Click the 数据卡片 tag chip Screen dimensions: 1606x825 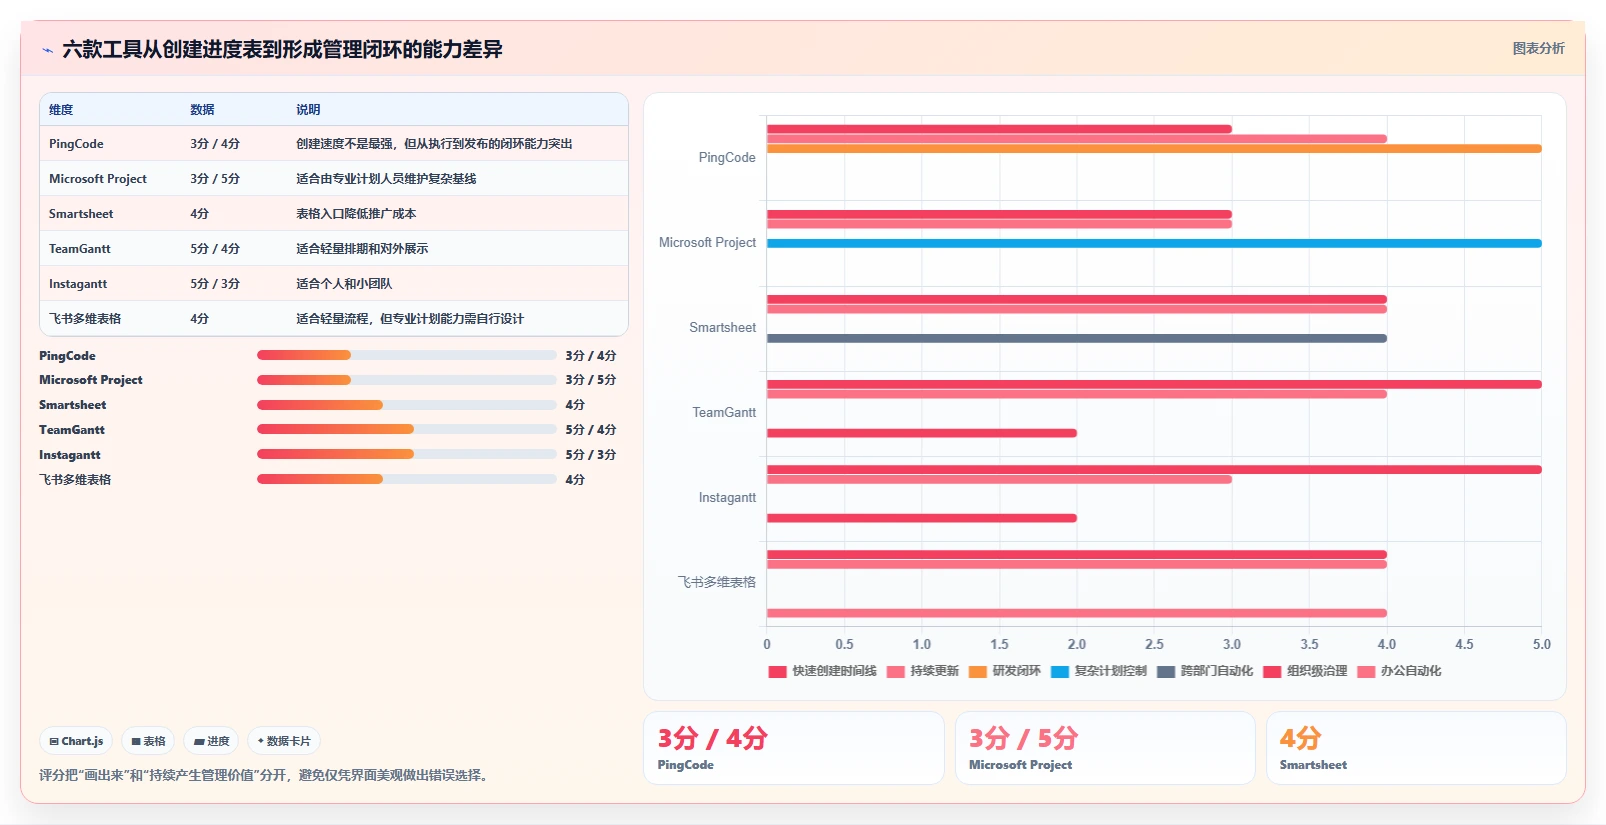pyautogui.click(x=284, y=741)
